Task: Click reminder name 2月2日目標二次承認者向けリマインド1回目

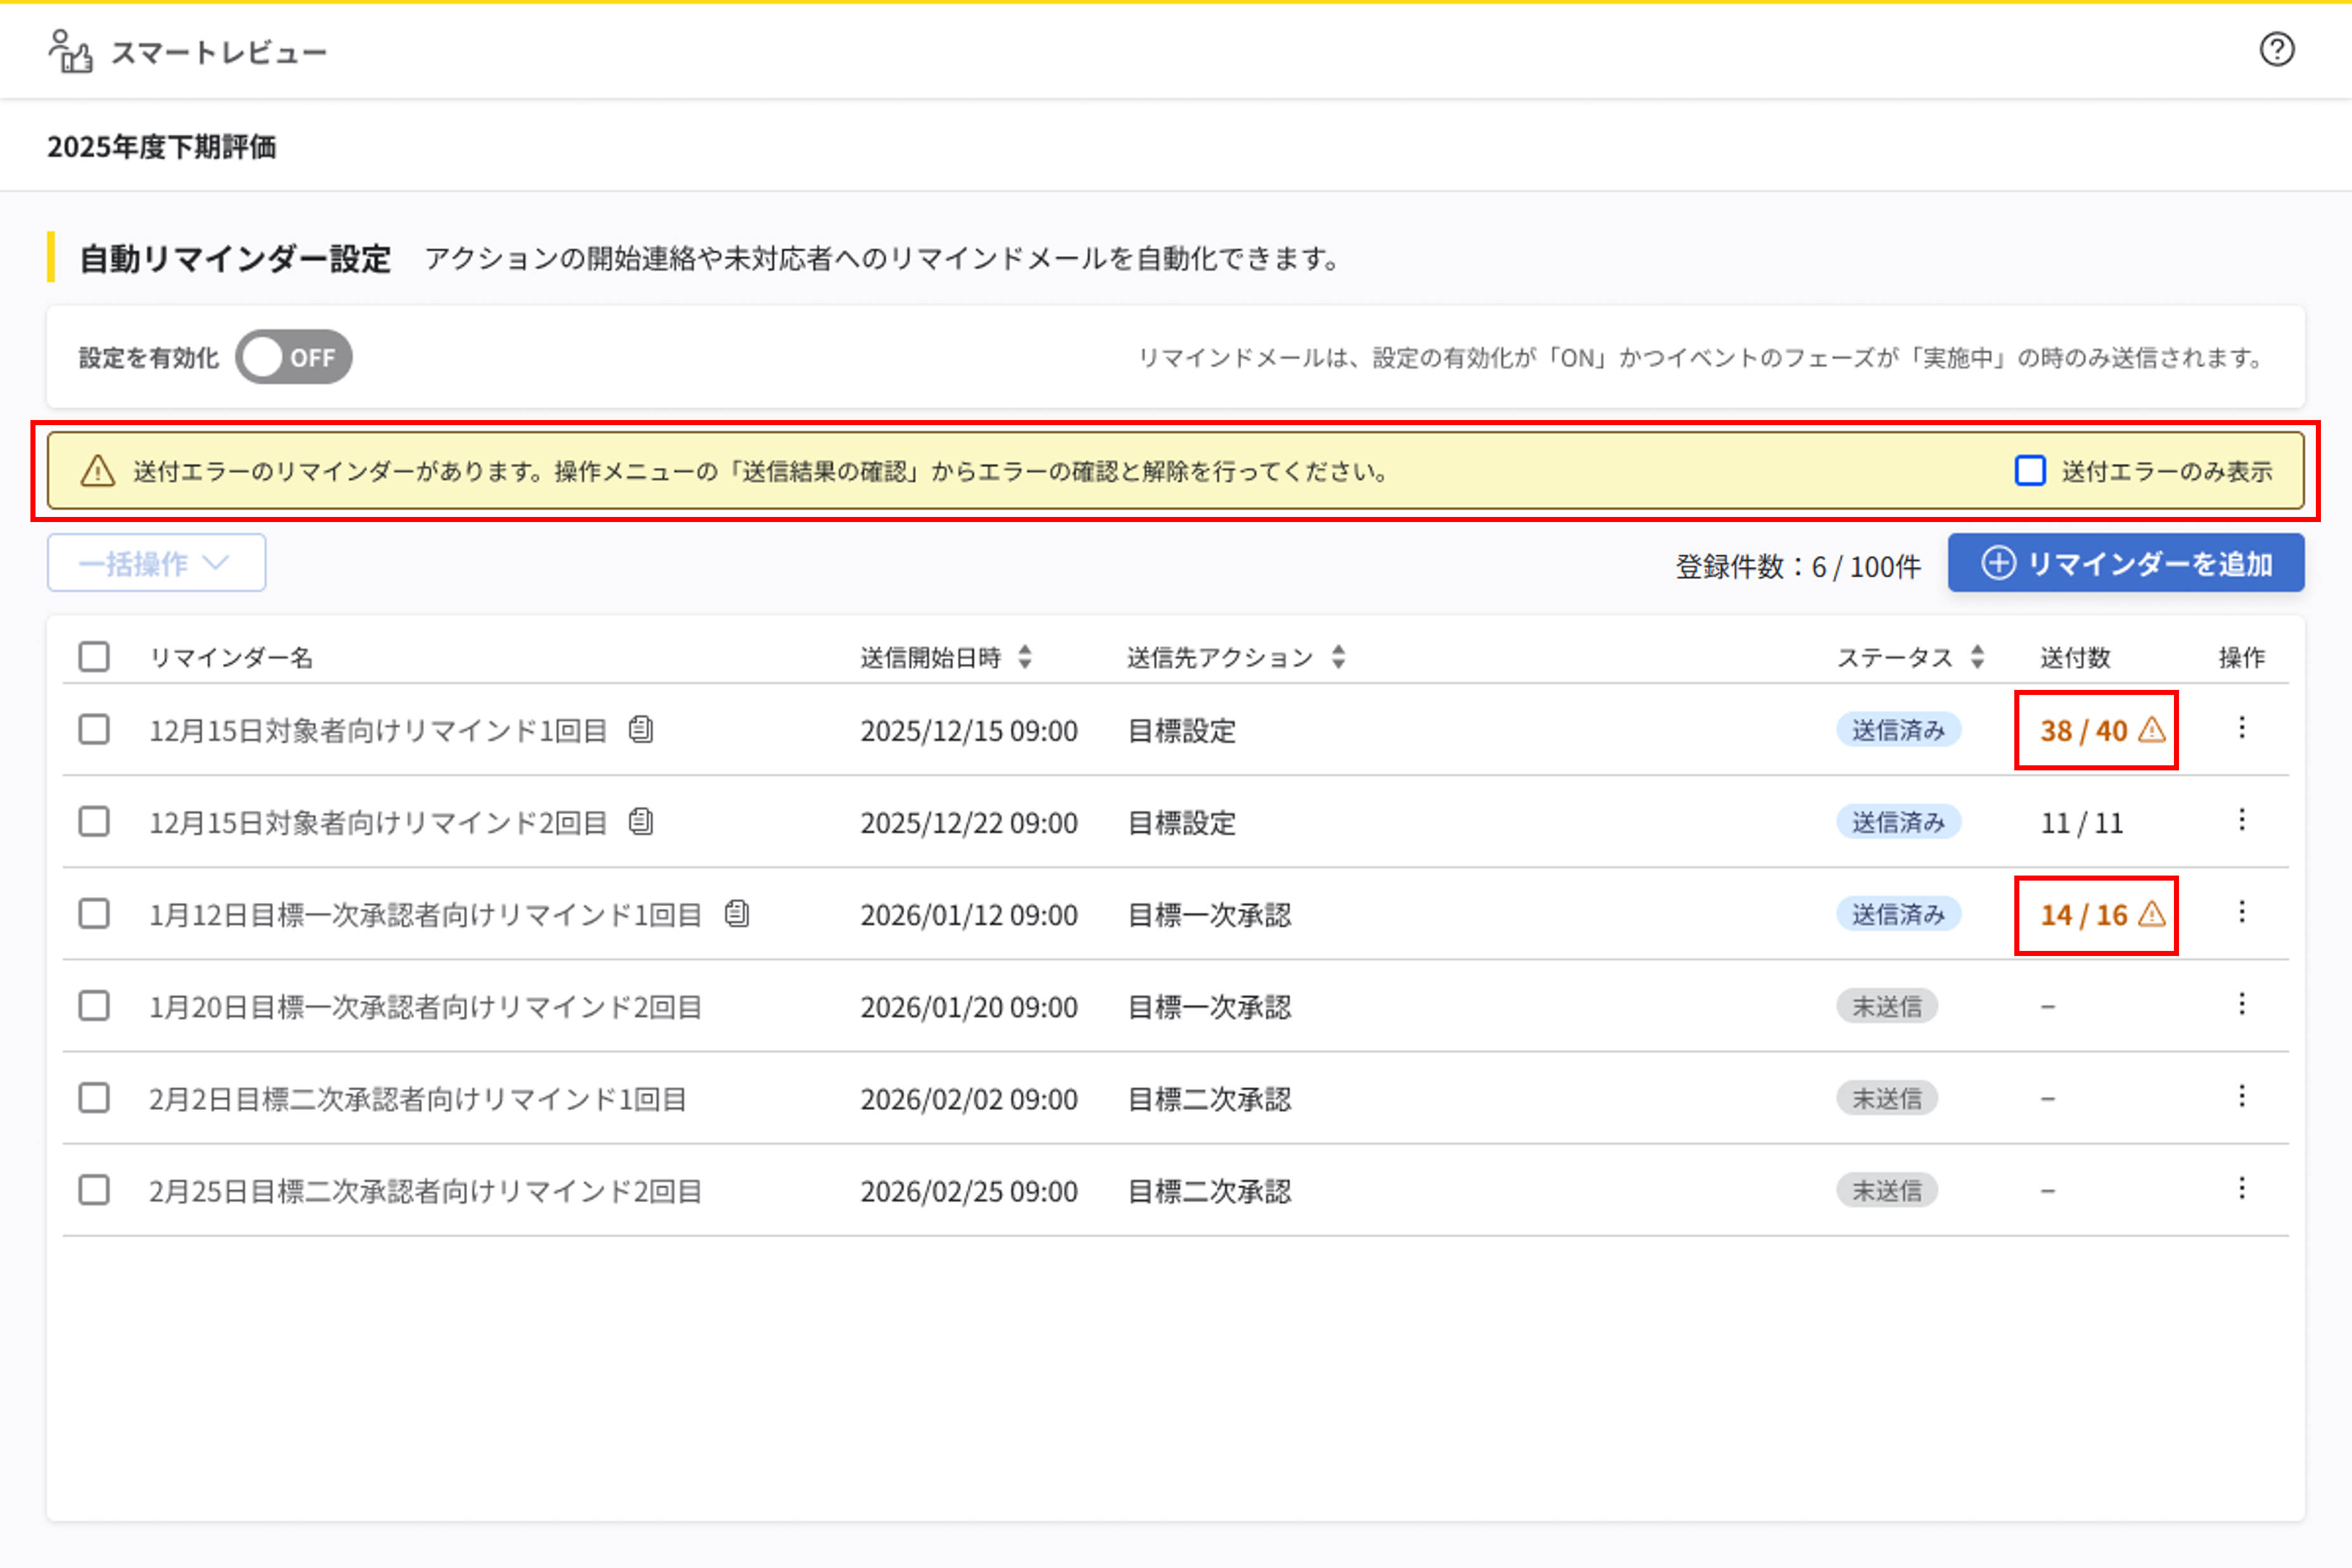Action: pos(418,1099)
